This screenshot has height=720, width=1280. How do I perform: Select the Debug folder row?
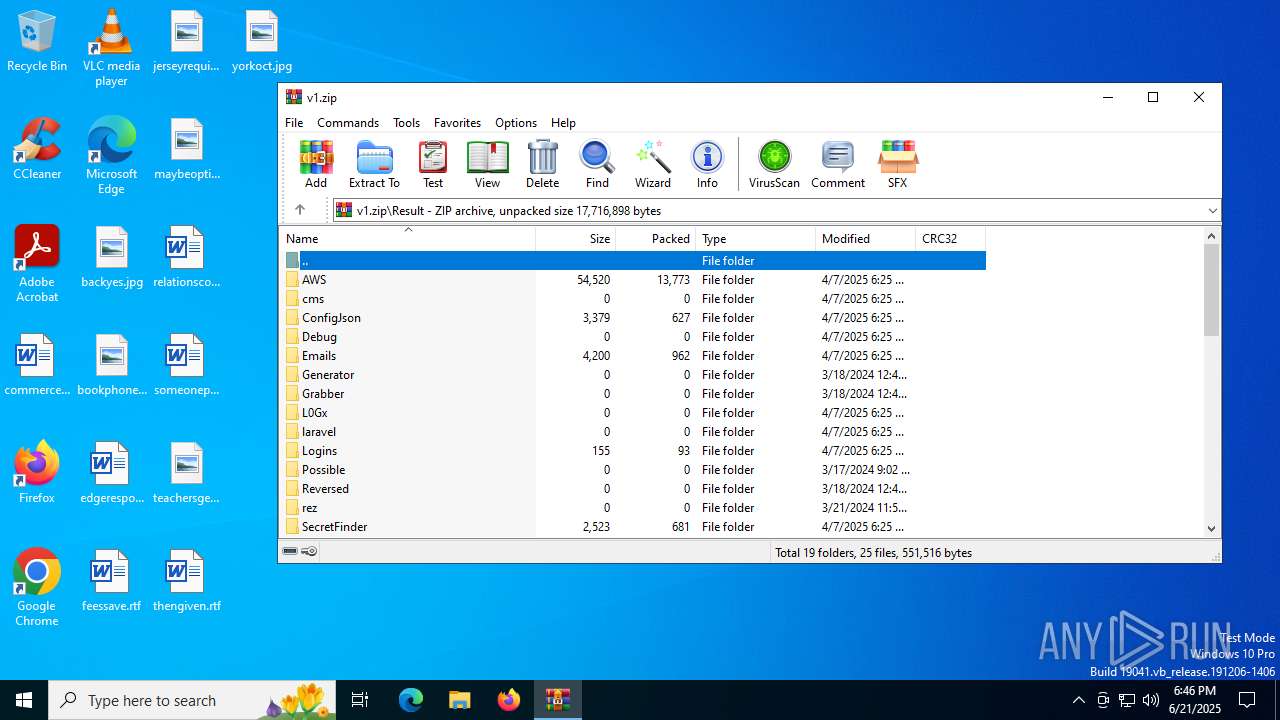633,337
